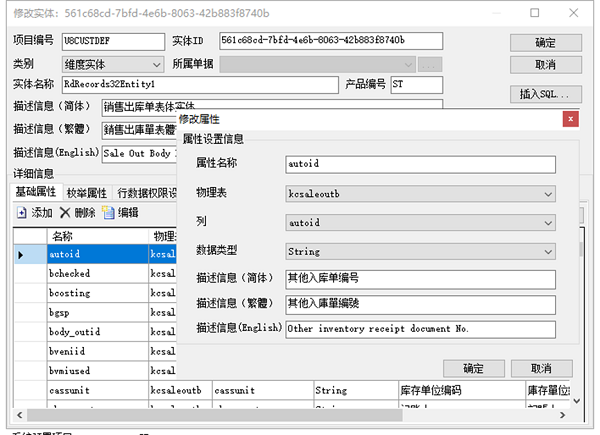Click the grid horizontal scrollbar thumb
This screenshot has height=435, width=600.
214,415
